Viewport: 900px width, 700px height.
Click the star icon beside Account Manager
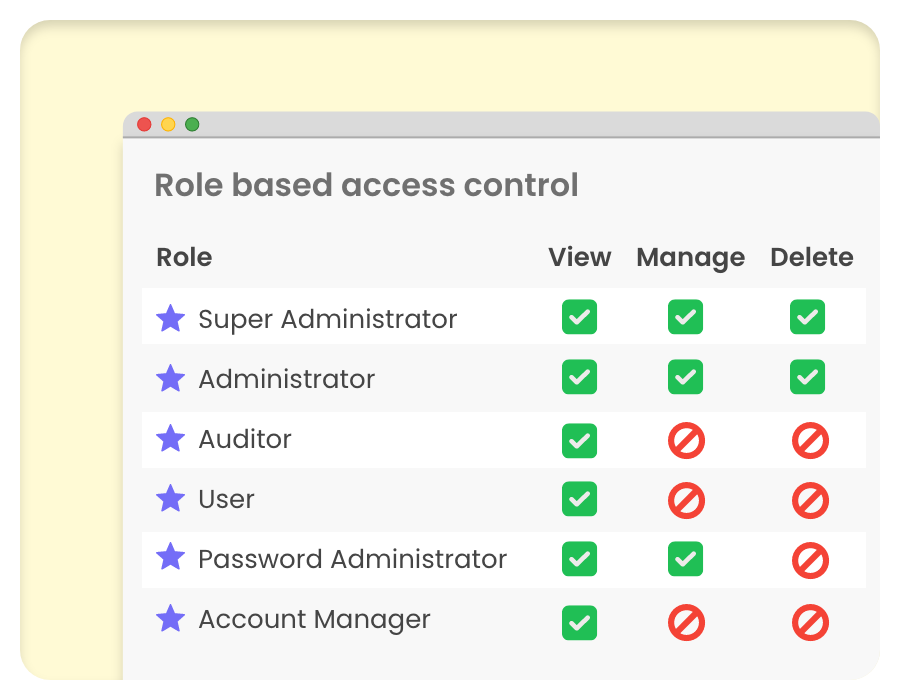pos(171,619)
